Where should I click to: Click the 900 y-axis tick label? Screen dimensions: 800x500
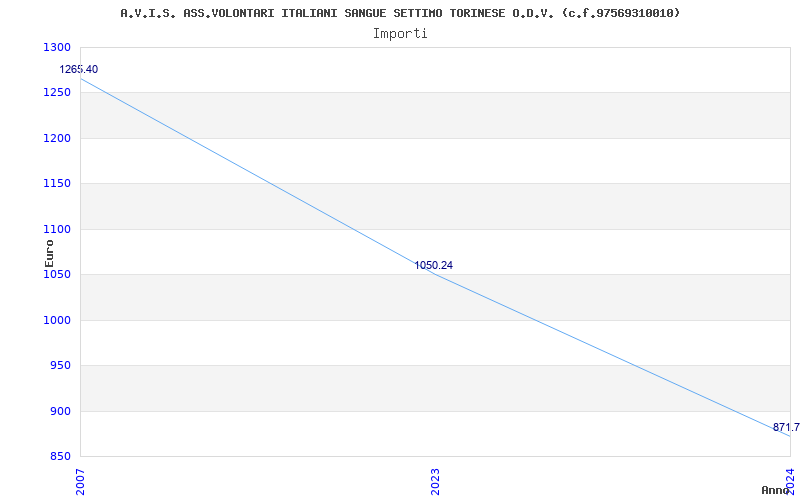pos(61,411)
